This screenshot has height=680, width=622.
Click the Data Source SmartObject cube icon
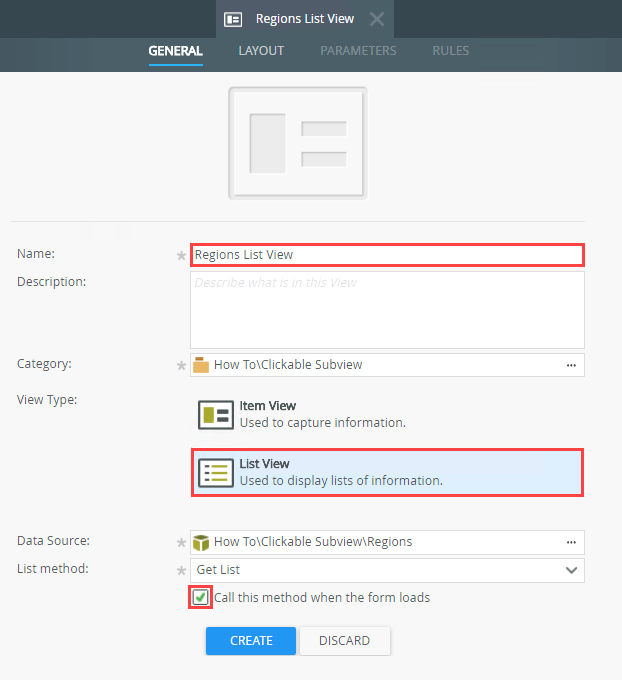point(201,543)
